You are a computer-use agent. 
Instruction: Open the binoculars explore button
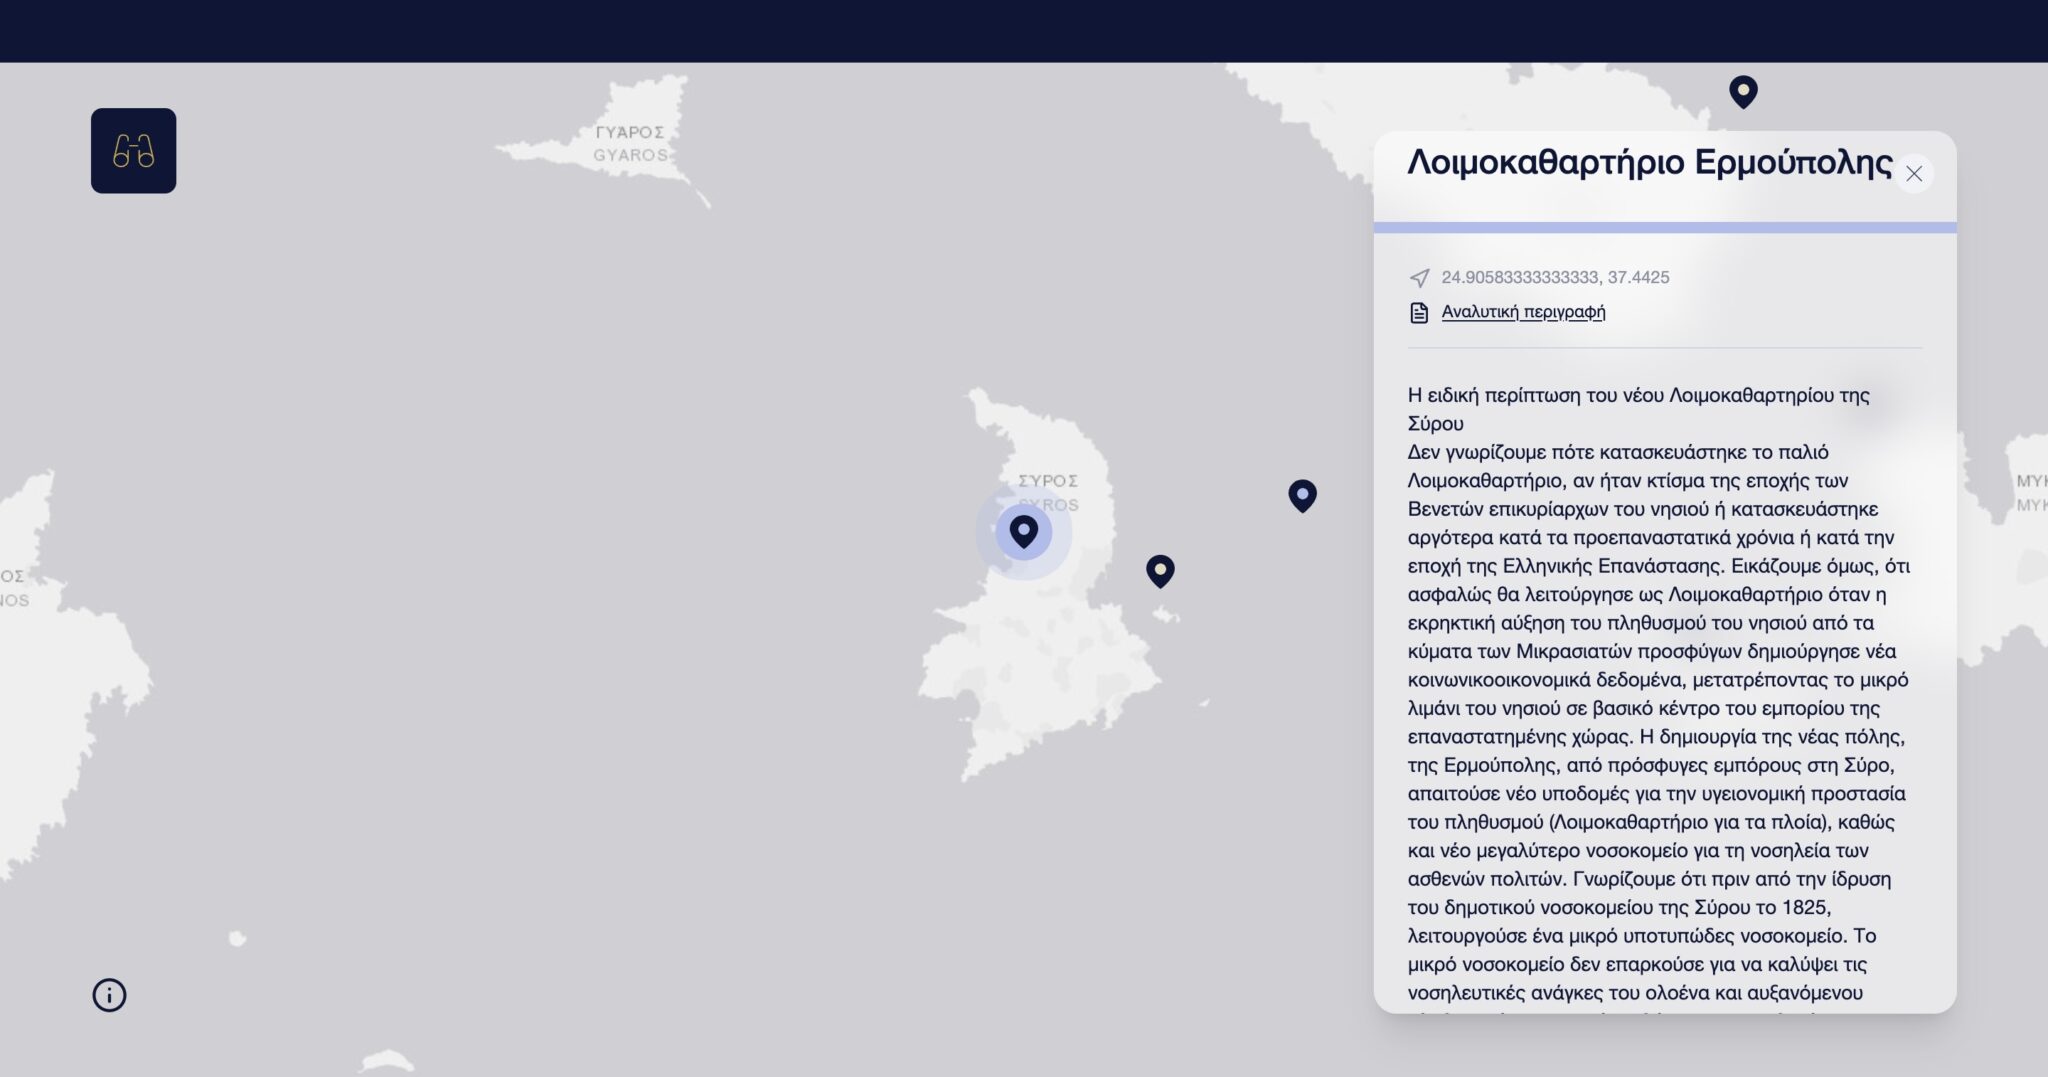133,151
